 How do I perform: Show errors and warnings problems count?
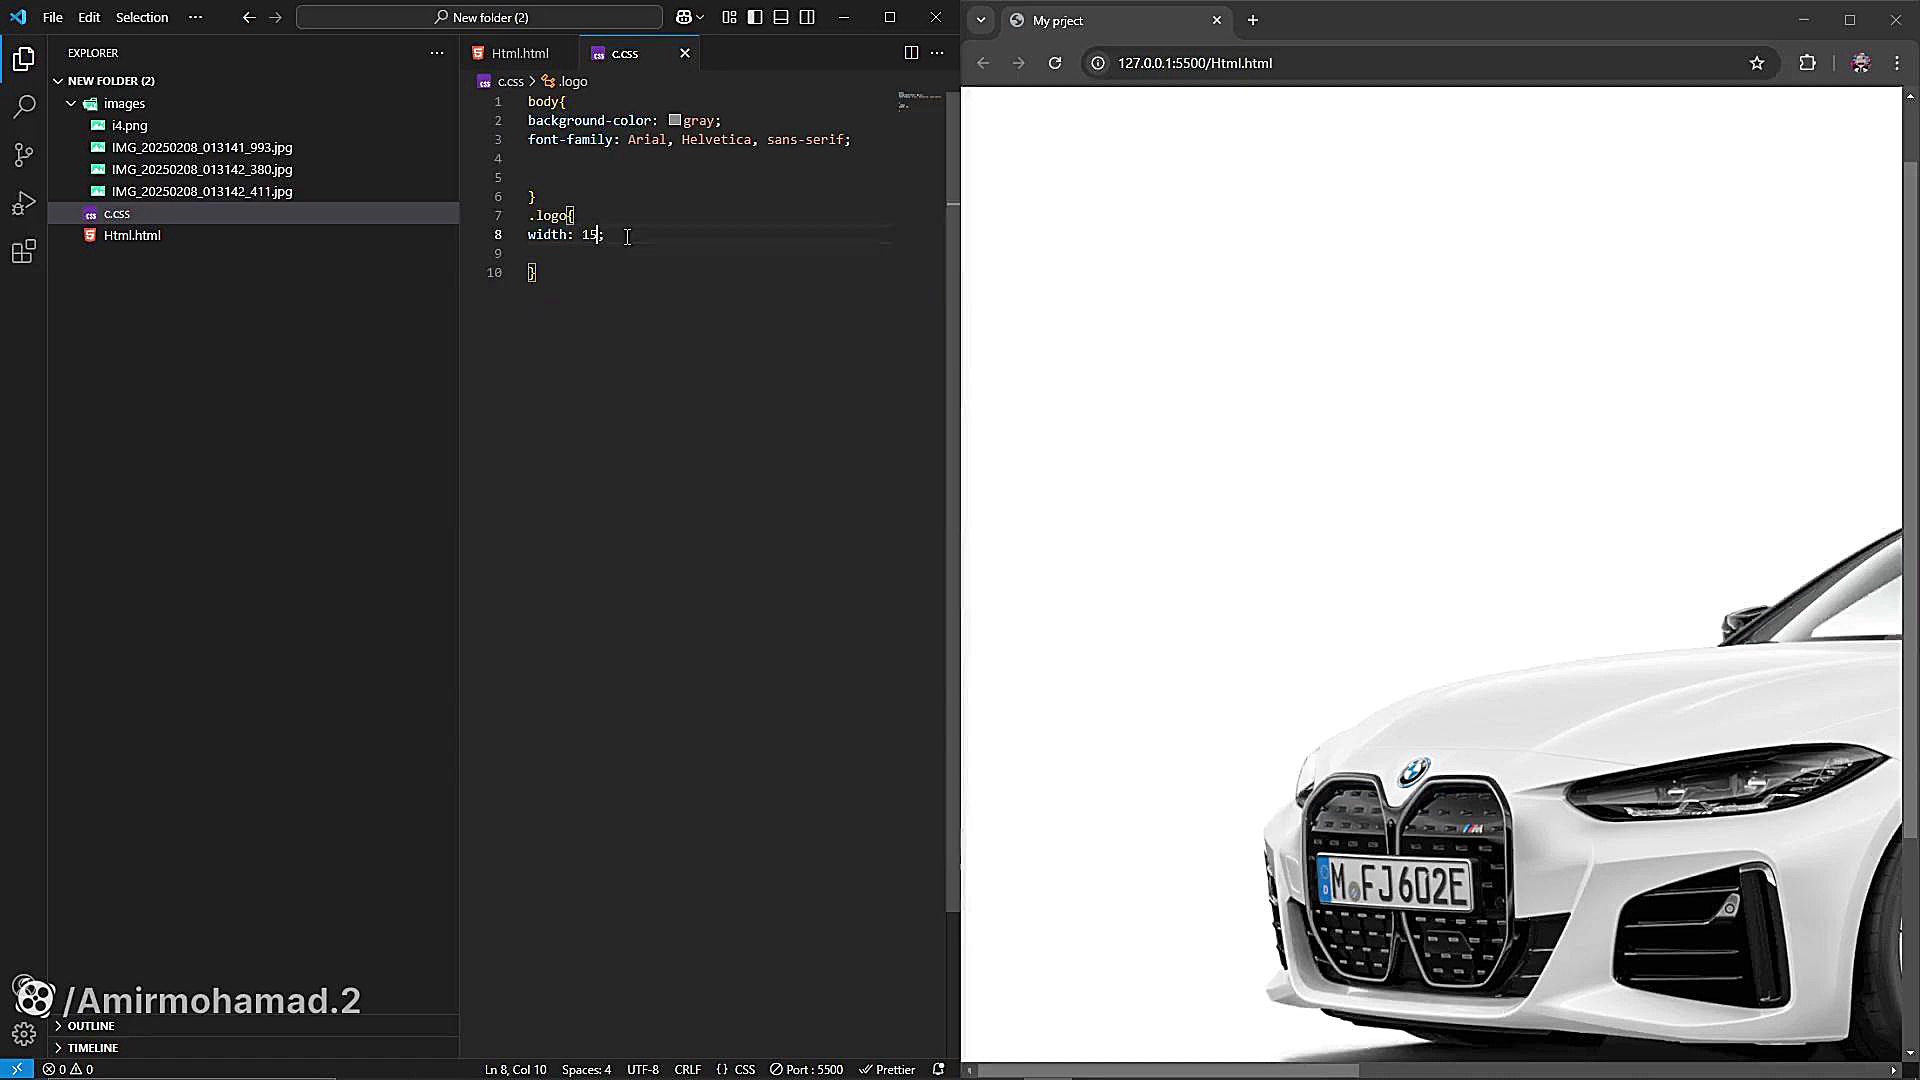tap(68, 1069)
